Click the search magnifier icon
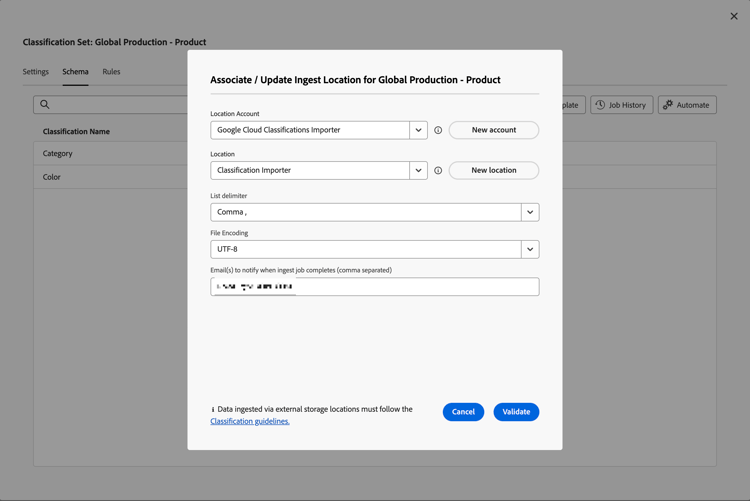This screenshot has height=501, width=750. 45,104
